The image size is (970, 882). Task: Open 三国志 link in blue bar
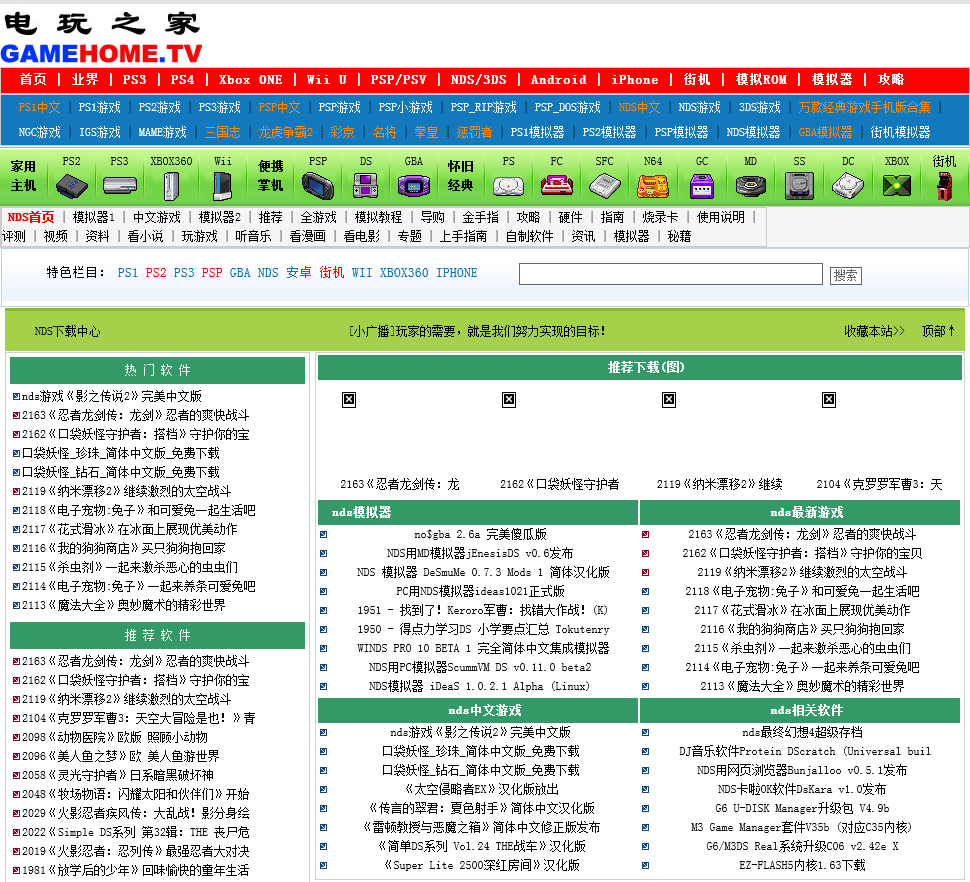coord(222,132)
